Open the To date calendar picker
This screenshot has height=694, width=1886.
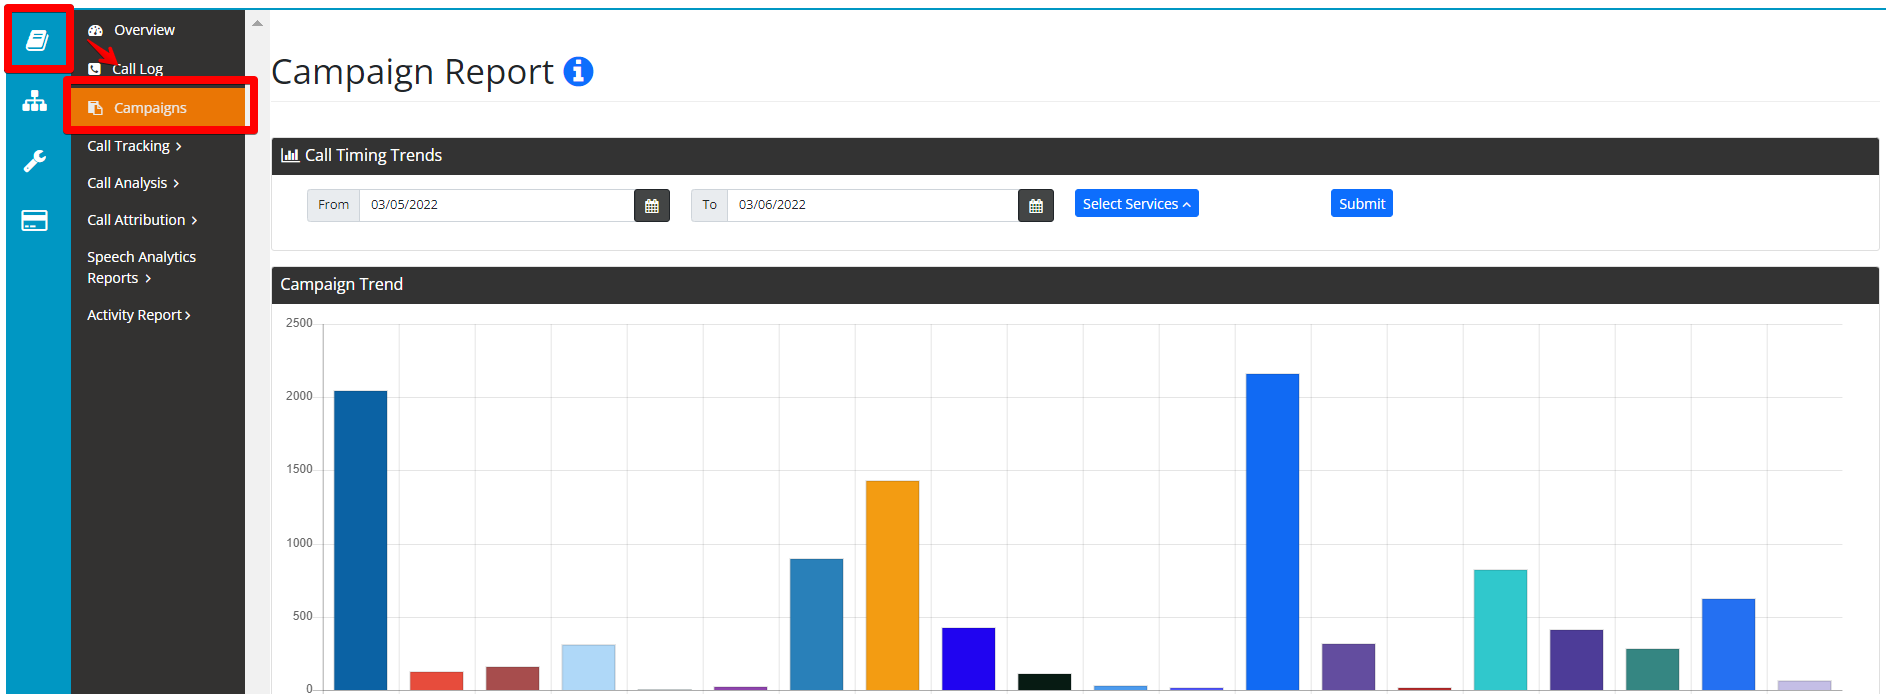pyautogui.click(x=1036, y=205)
